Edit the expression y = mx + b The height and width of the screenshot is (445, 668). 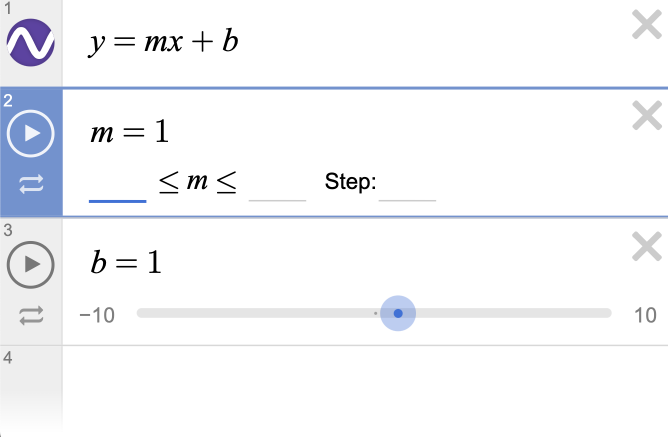164,42
